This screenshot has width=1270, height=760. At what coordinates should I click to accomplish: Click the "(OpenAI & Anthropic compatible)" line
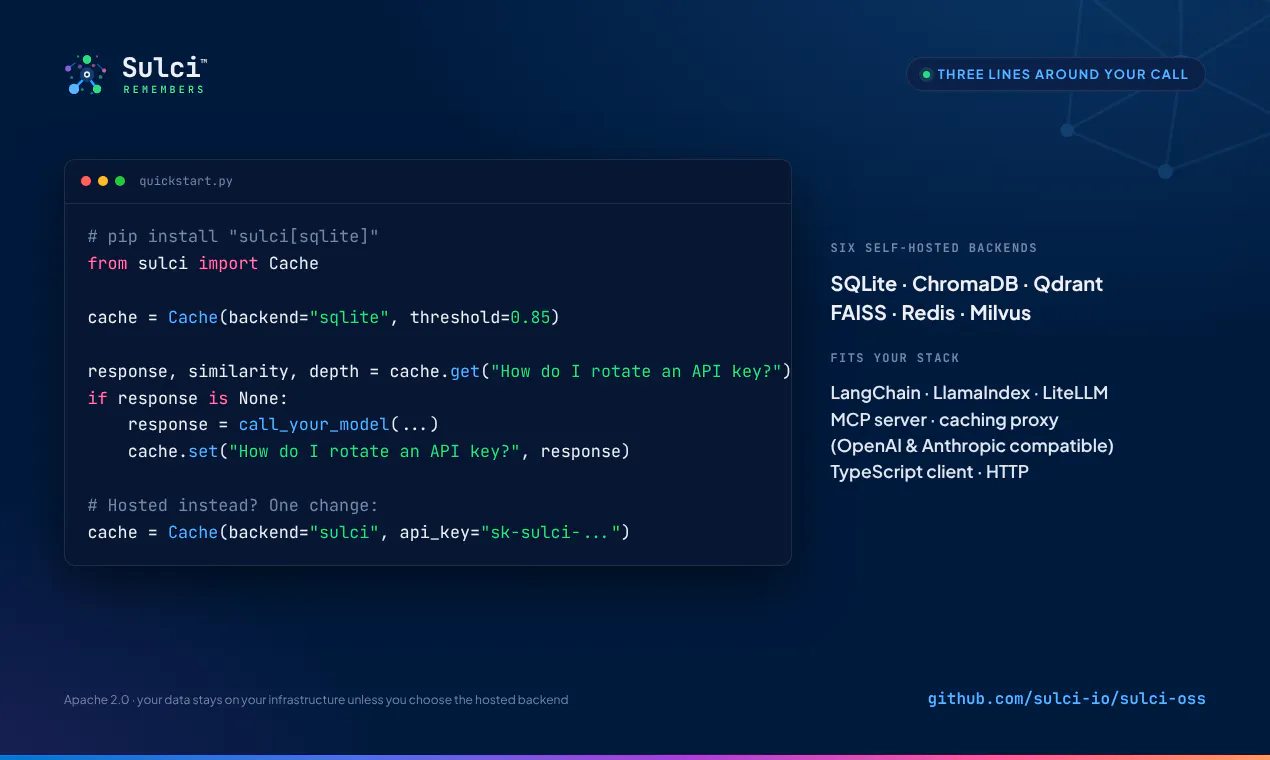pyautogui.click(x=972, y=446)
